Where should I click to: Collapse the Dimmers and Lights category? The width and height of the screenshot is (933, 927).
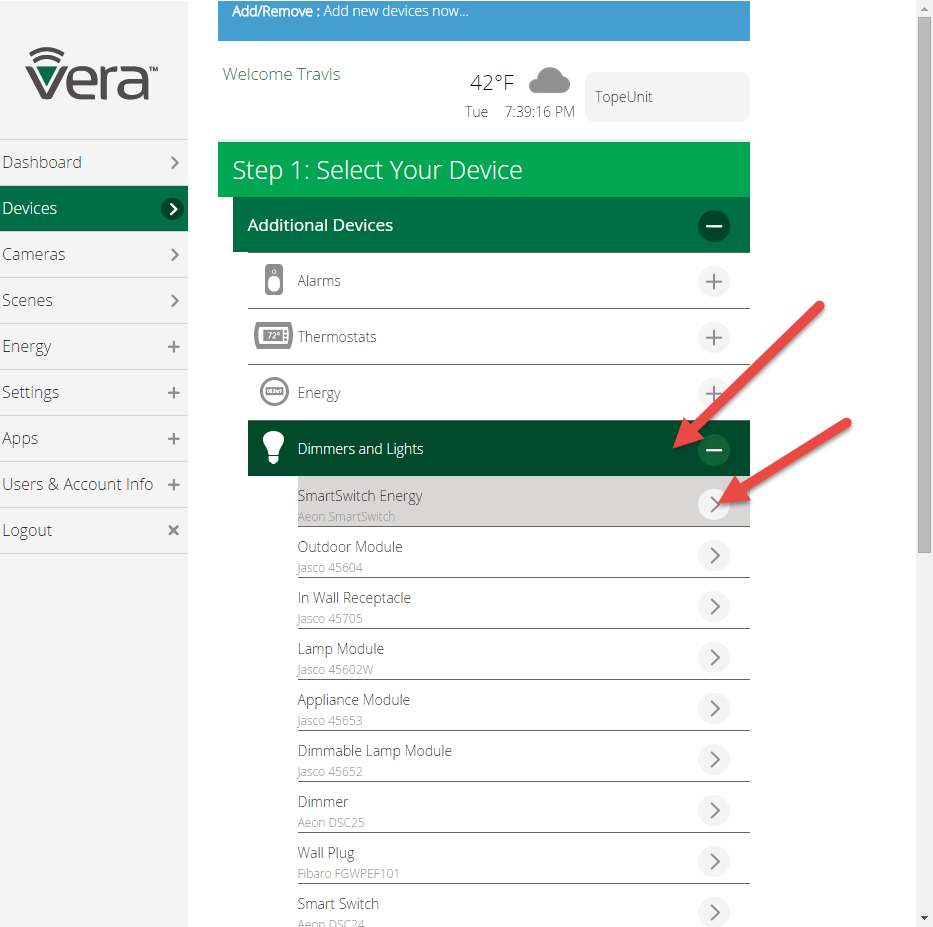click(x=713, y=450)
